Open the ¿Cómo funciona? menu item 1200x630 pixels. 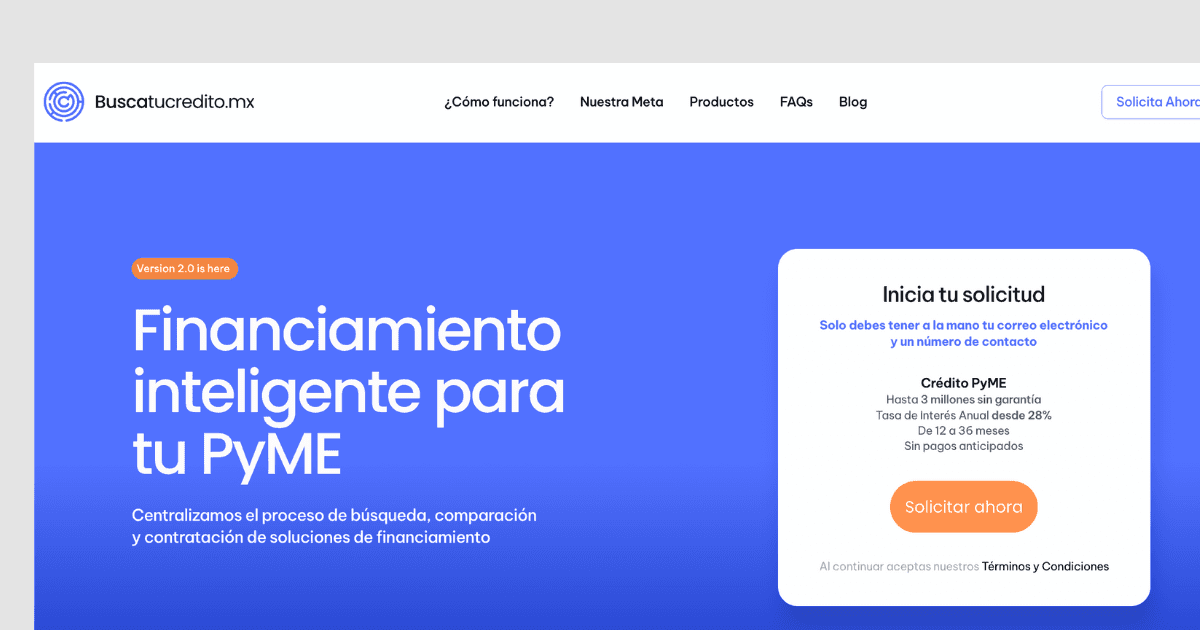point(498,102)
